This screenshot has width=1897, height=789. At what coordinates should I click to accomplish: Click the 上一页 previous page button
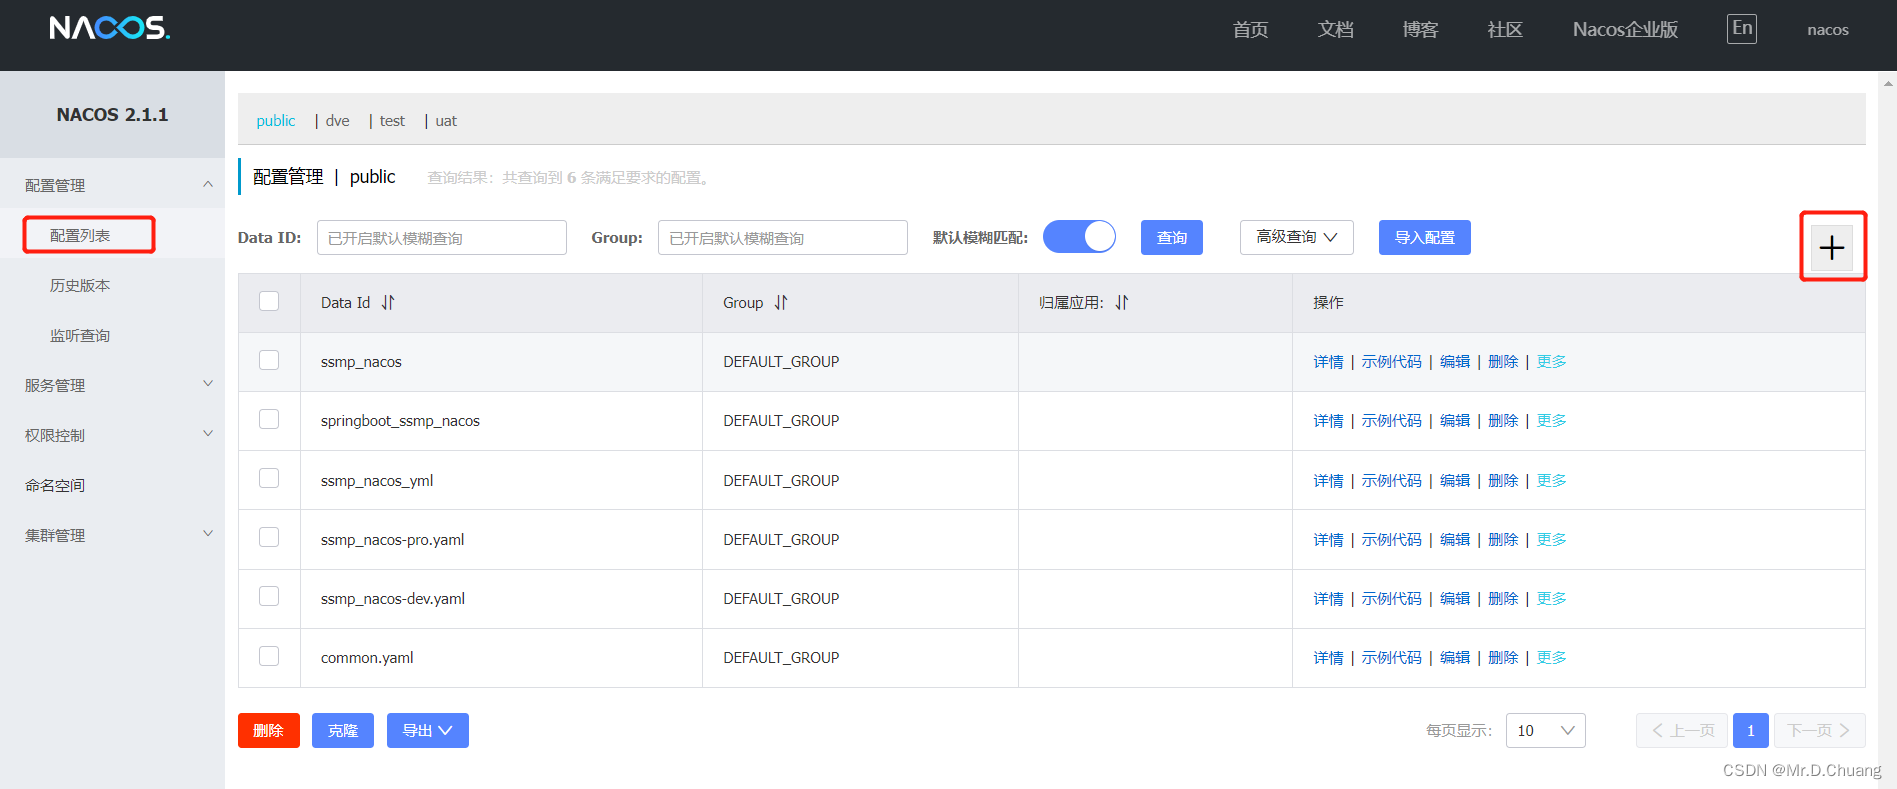tap(1682, 730)
